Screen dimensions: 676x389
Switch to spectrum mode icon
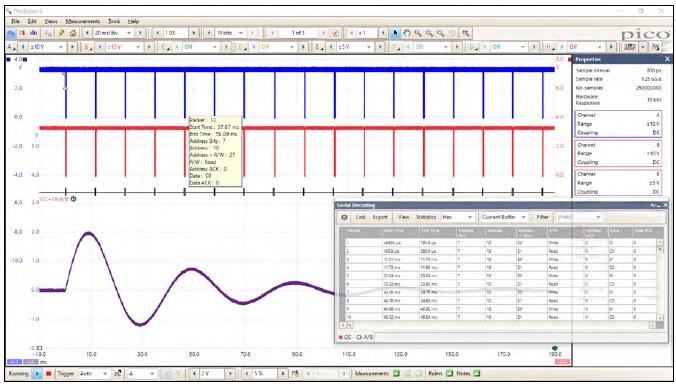click(34, 33)
